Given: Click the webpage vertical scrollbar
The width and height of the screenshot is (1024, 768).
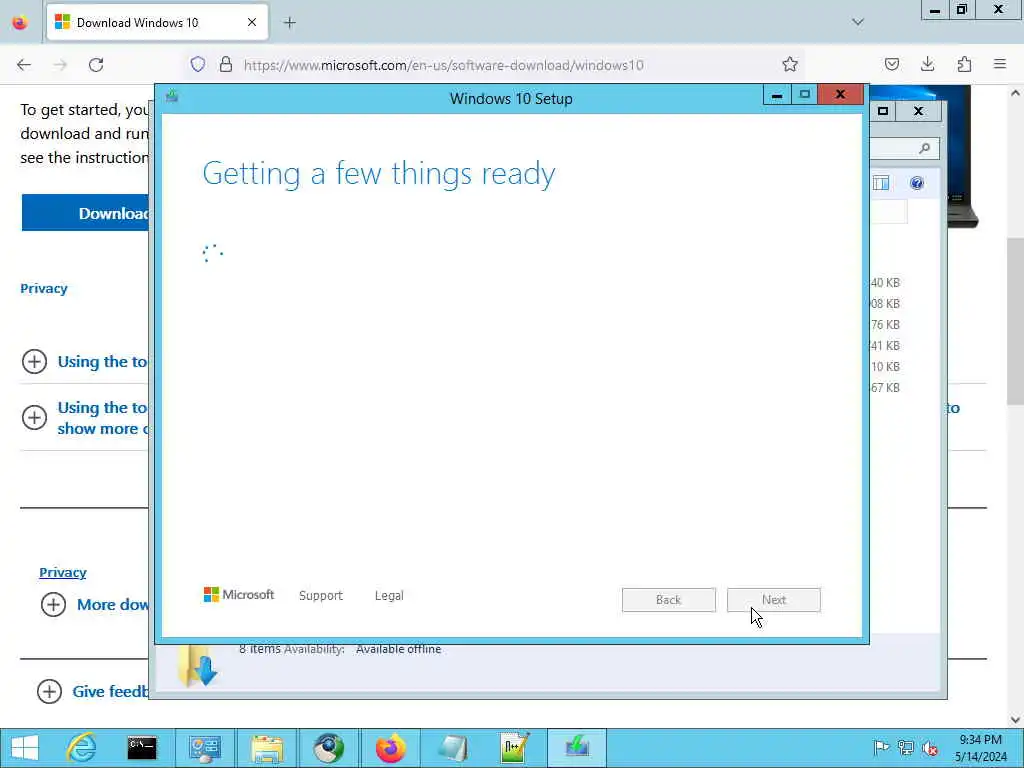Looking at the screenshot, I should click(x=1016, y=321).
